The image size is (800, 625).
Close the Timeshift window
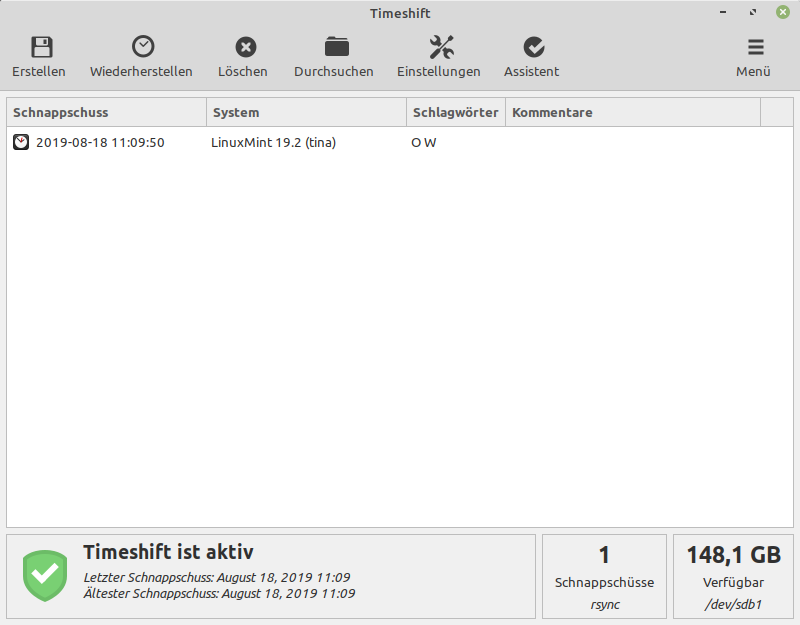click(783, 12)
